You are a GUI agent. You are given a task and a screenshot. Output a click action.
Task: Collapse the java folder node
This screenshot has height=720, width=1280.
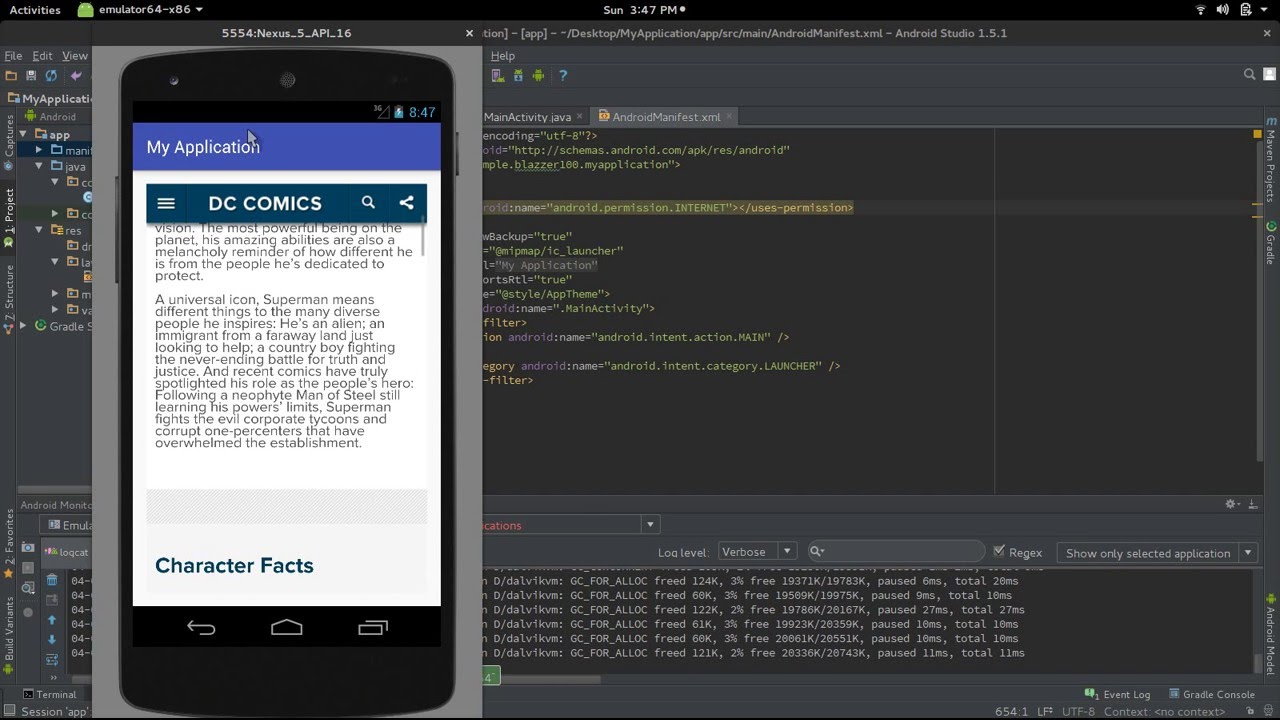click(39, 166)
